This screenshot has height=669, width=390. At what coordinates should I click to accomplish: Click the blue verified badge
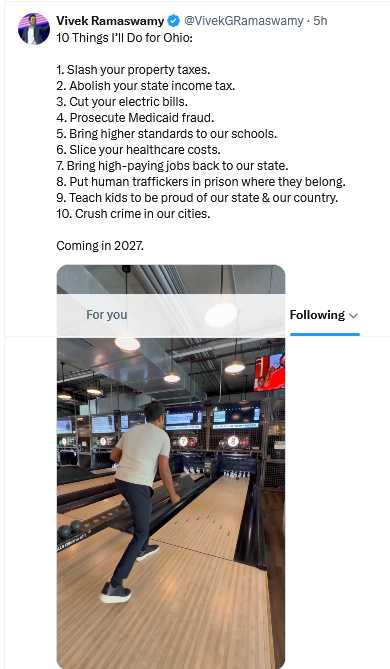click(x=173, y=20)
